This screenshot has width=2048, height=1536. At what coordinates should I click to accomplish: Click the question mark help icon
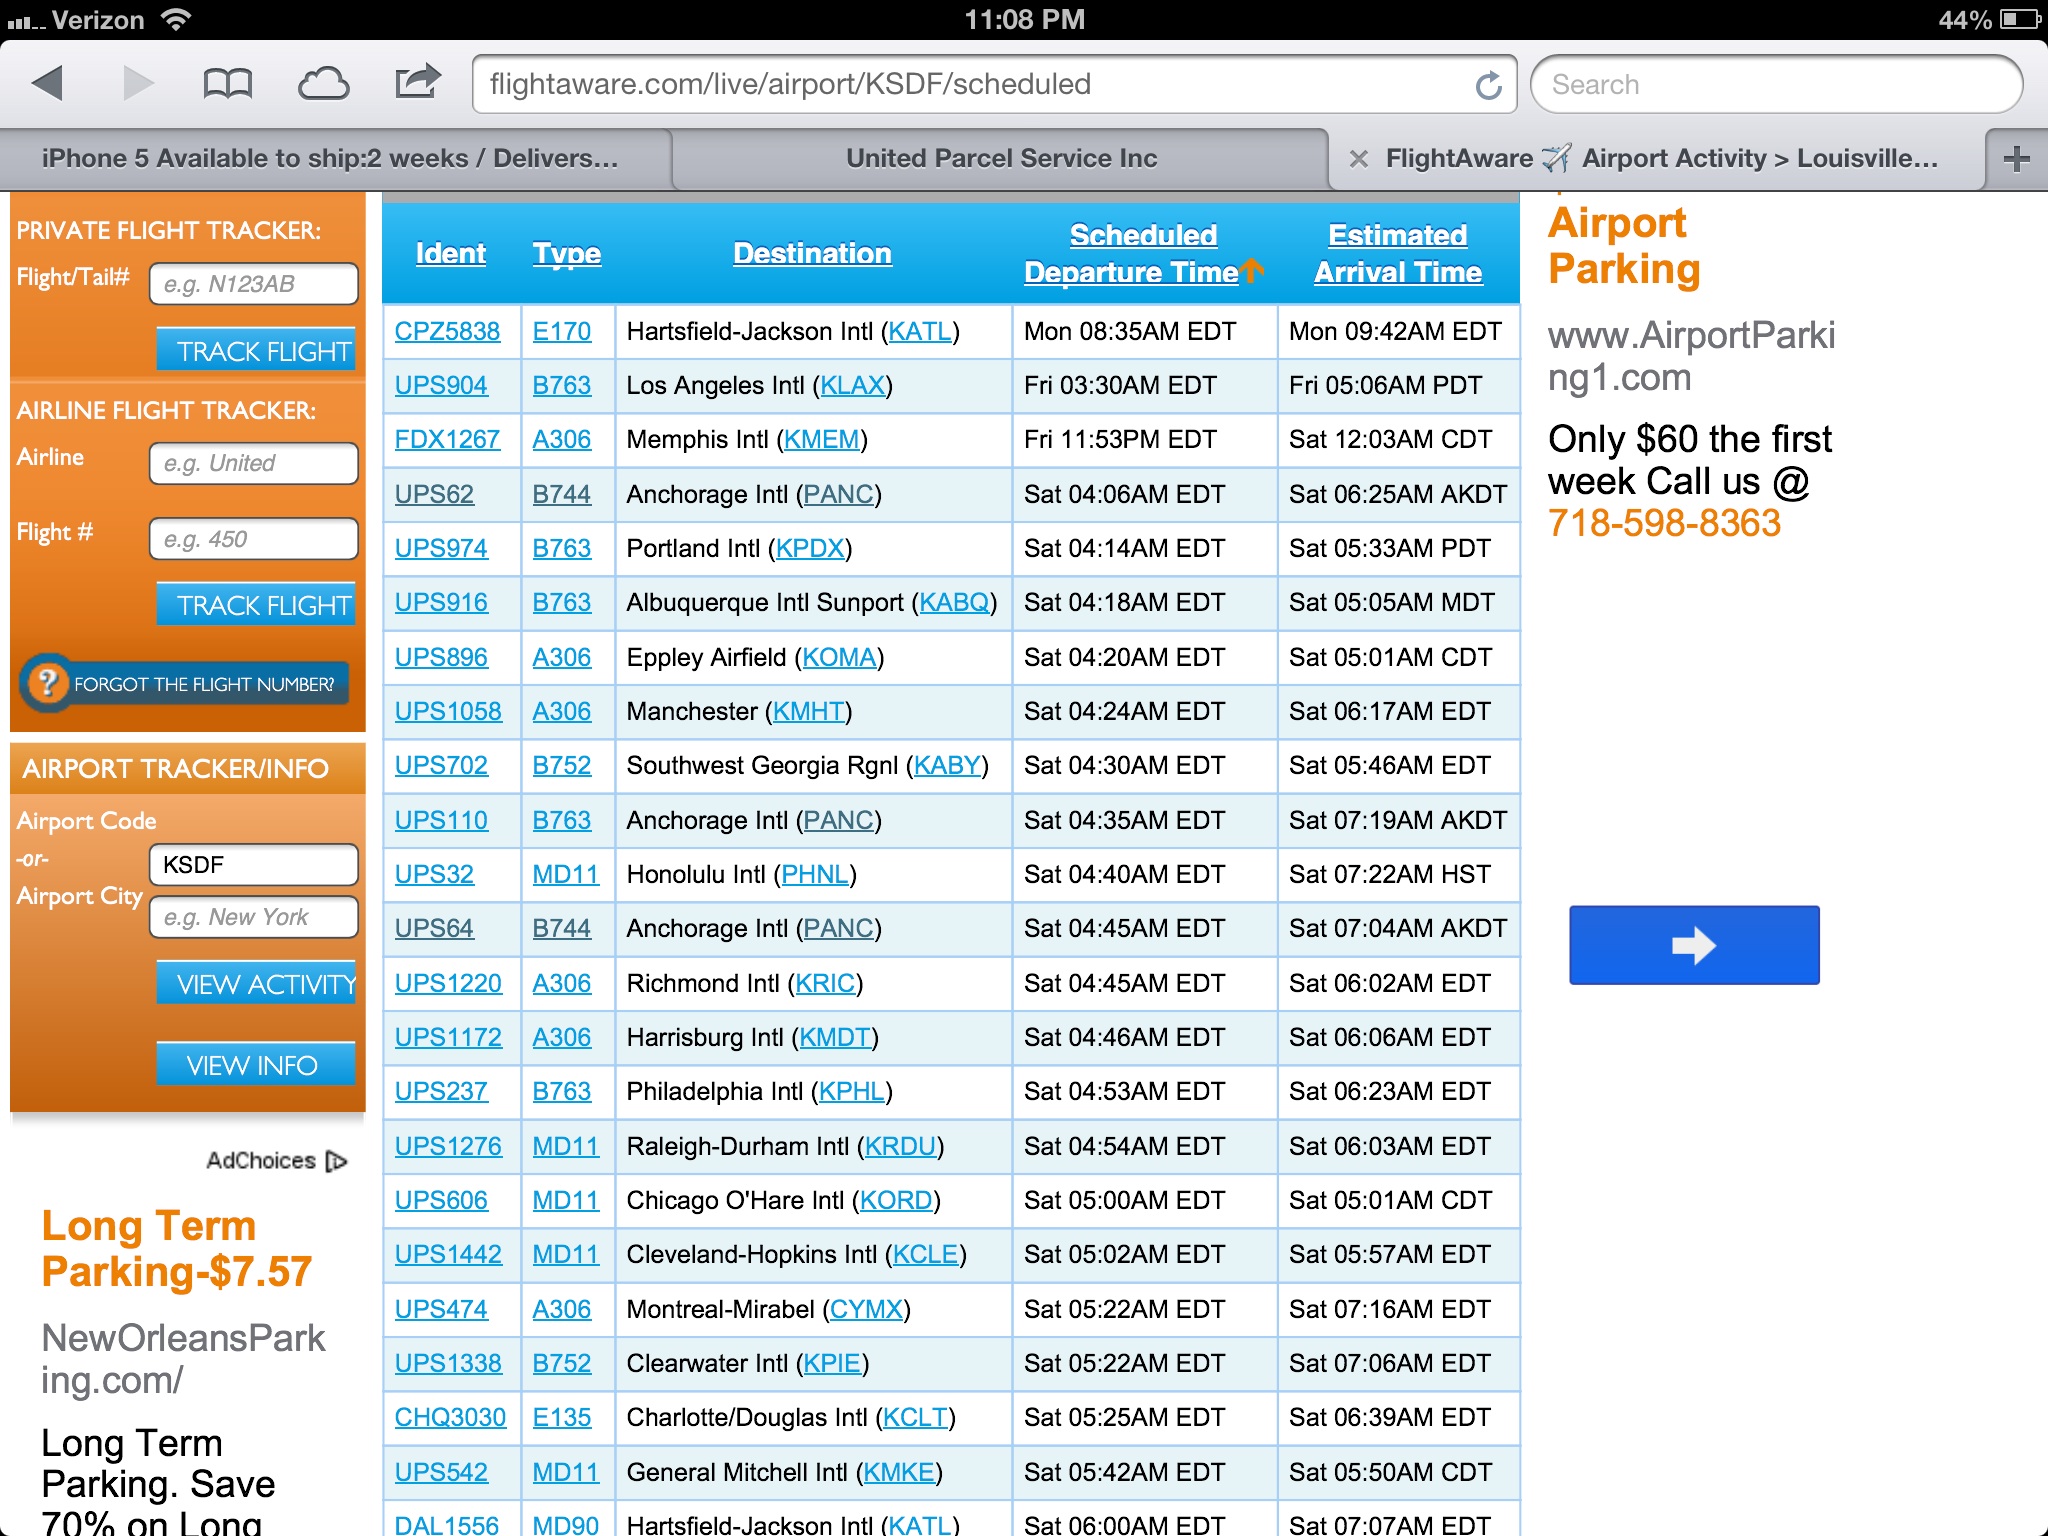[x=46, y=683]
